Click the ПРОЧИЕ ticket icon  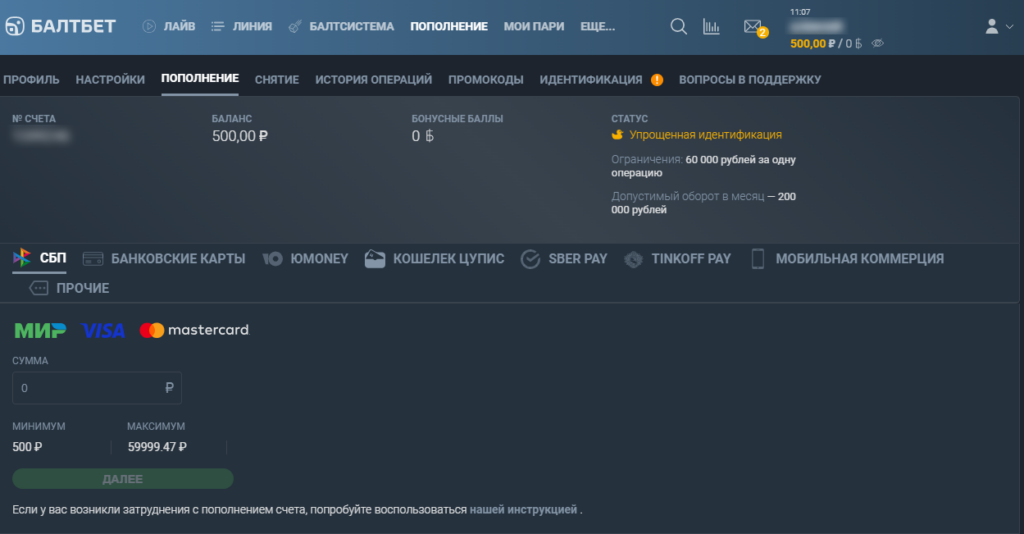[39, 288]
